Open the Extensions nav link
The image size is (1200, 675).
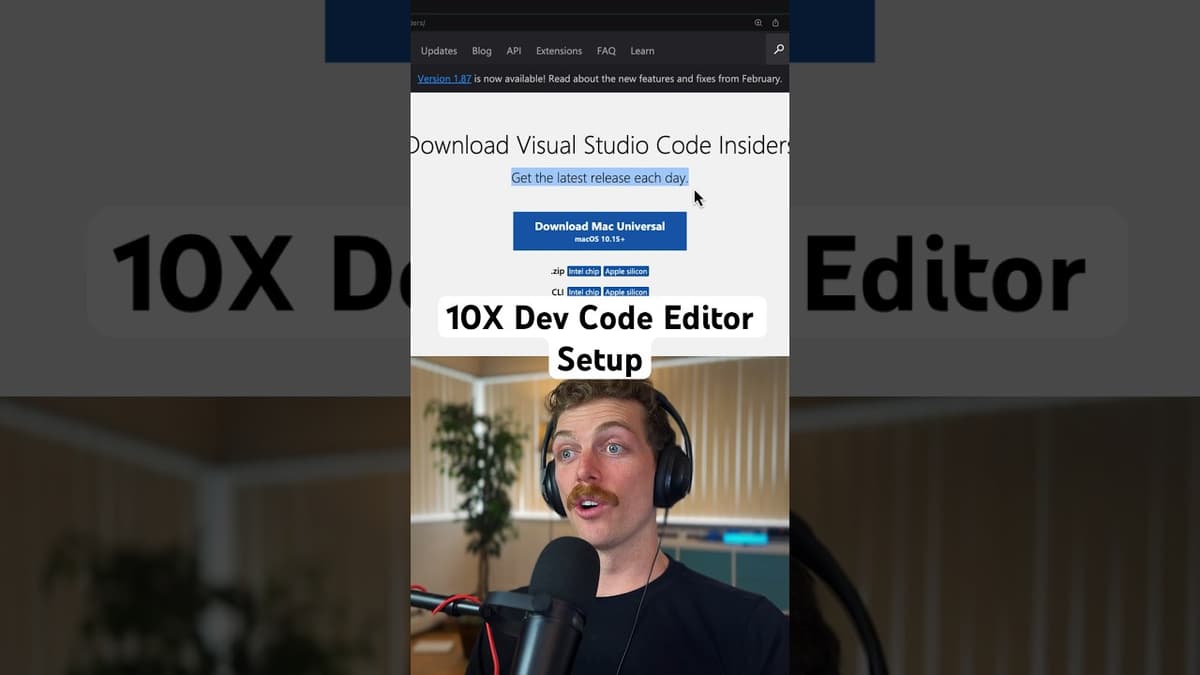pos(558,51)
